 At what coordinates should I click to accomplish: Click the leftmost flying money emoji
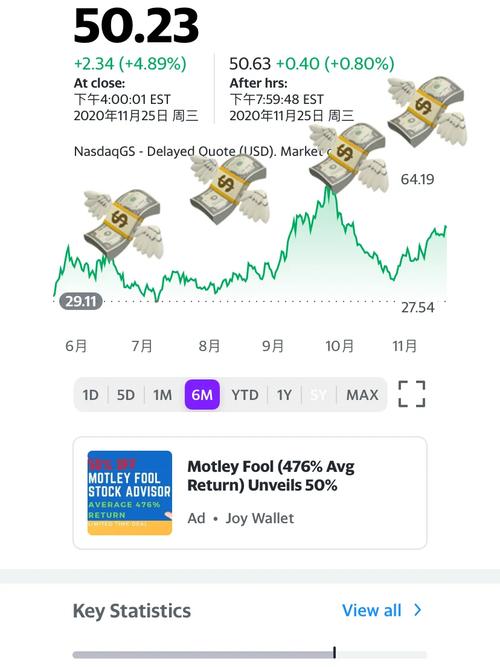(x=123, y=224)
